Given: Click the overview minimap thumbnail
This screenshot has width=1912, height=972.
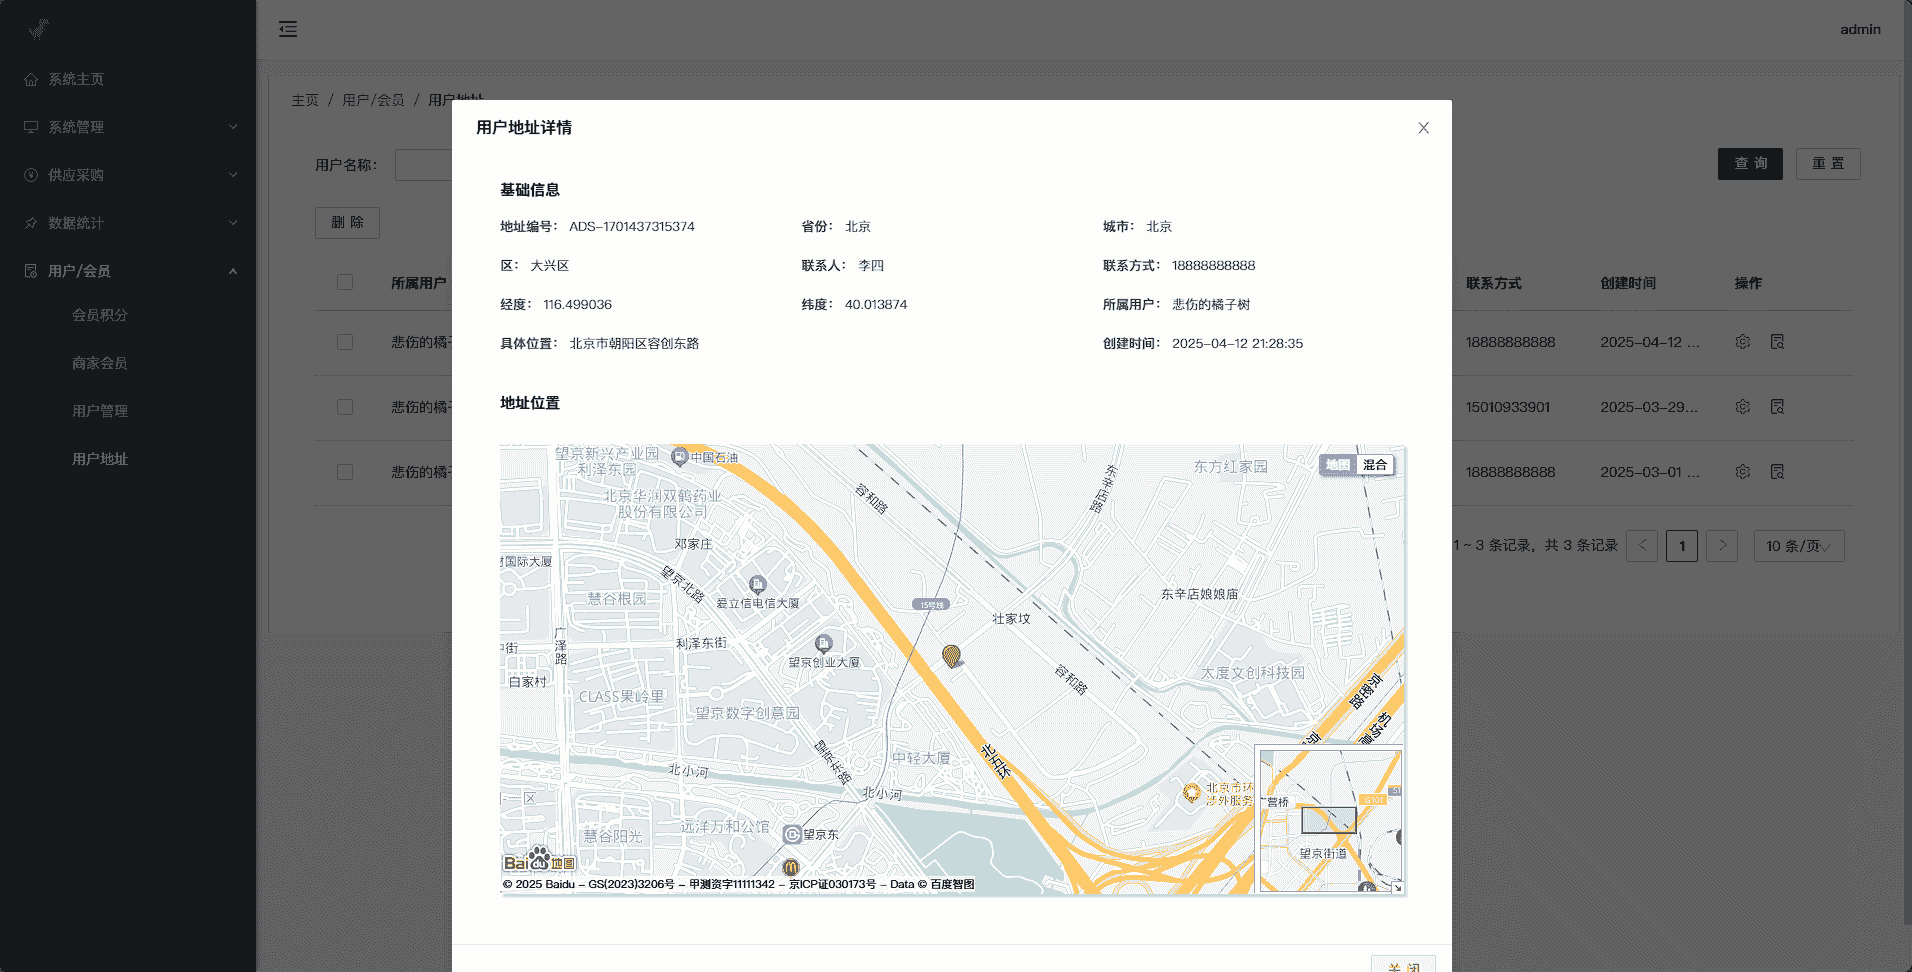Looking at the screenshot, I should click(1328, 820).
